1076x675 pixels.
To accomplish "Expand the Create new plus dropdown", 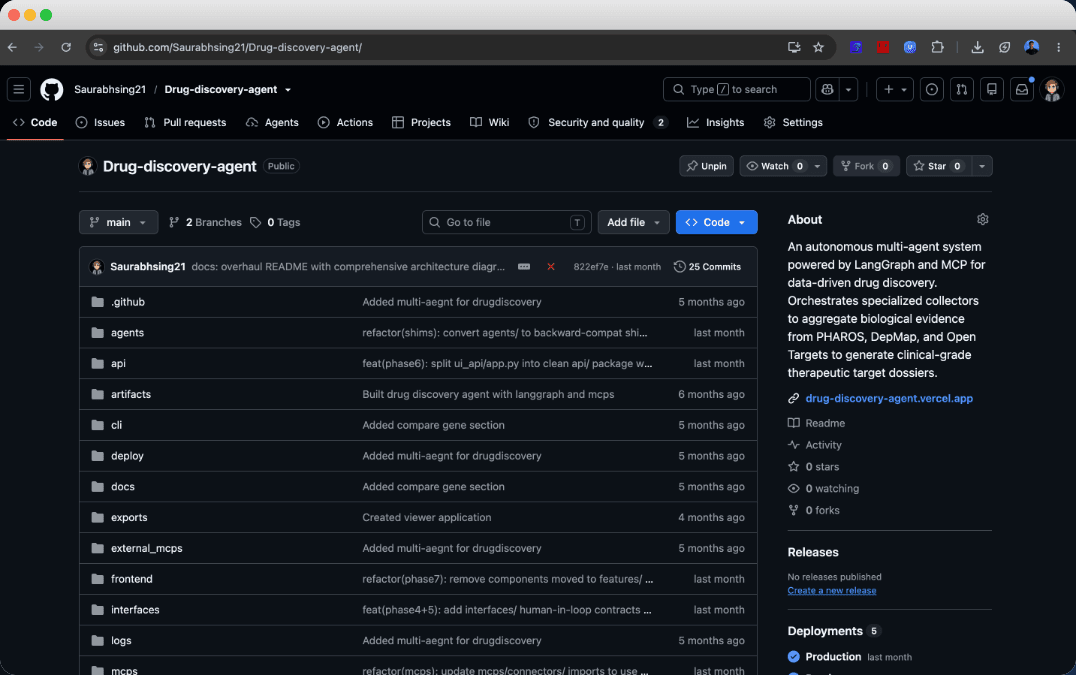I will pyautogui.click(x=895, y=89).
